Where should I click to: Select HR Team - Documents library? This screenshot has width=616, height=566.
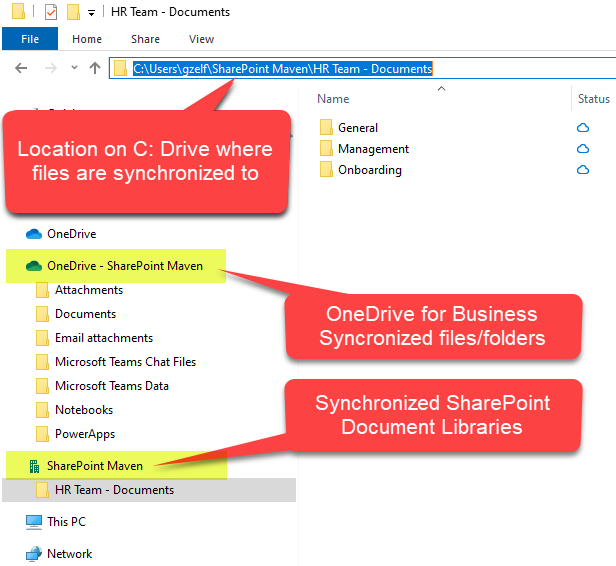tap(114, 490)
